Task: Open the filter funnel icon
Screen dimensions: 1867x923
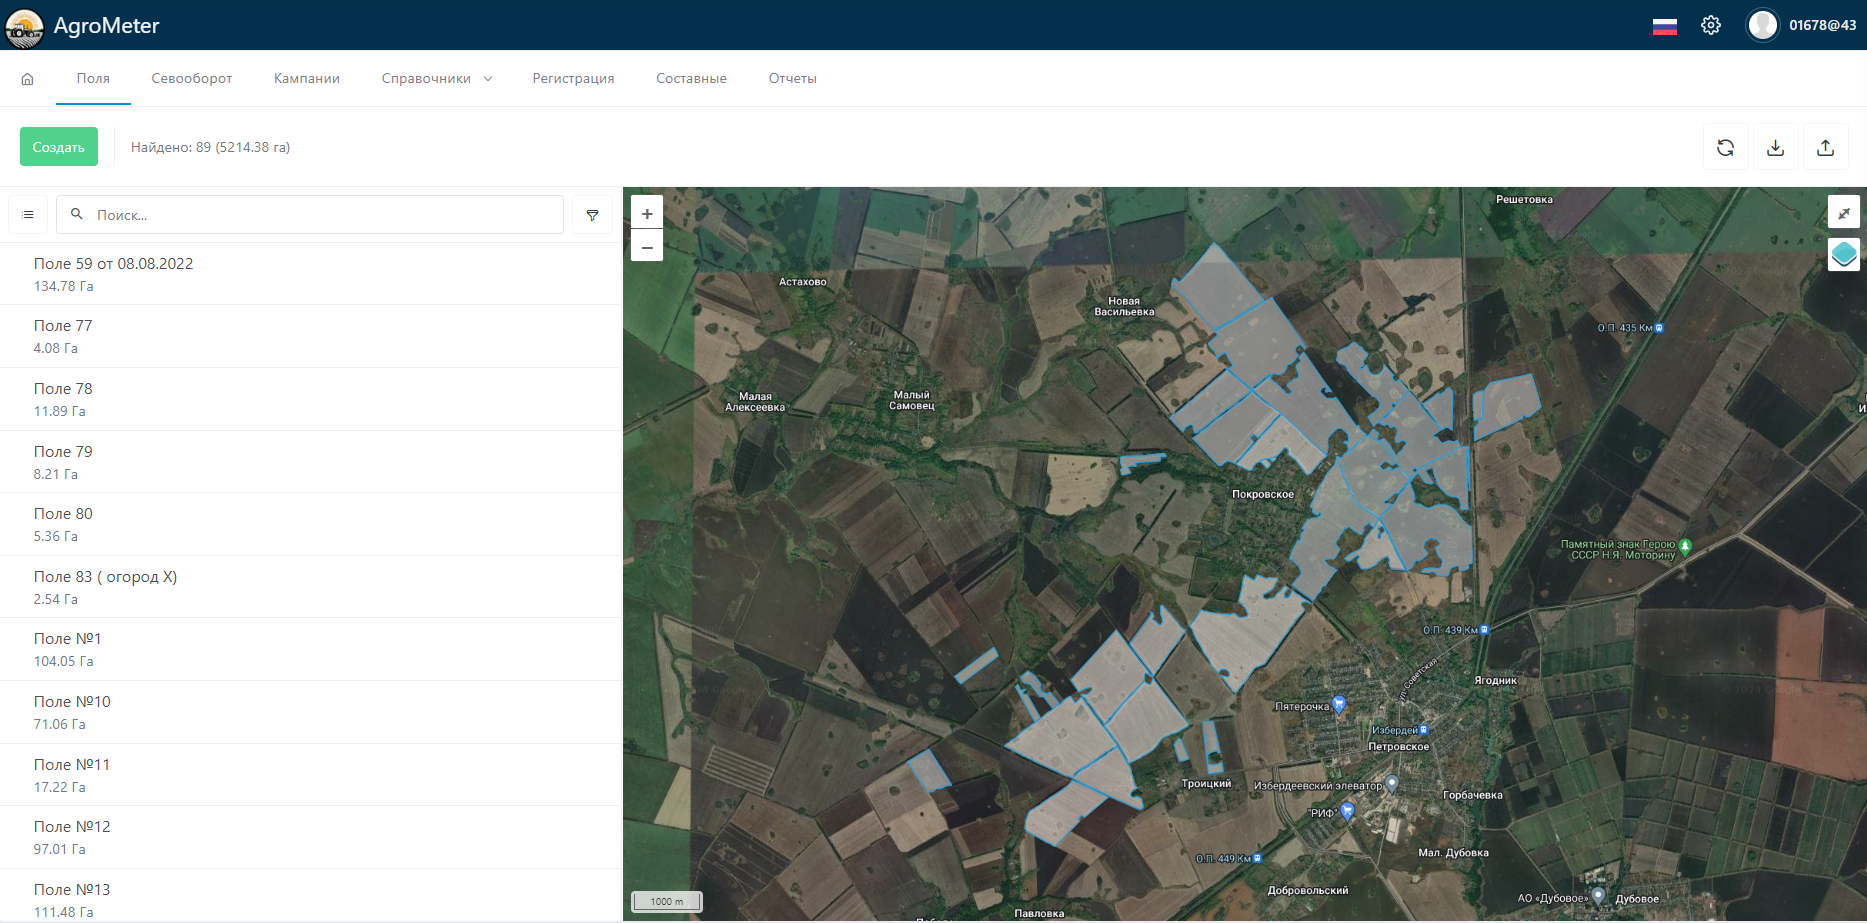Action: pyautogui.click(x=592, y=215)
